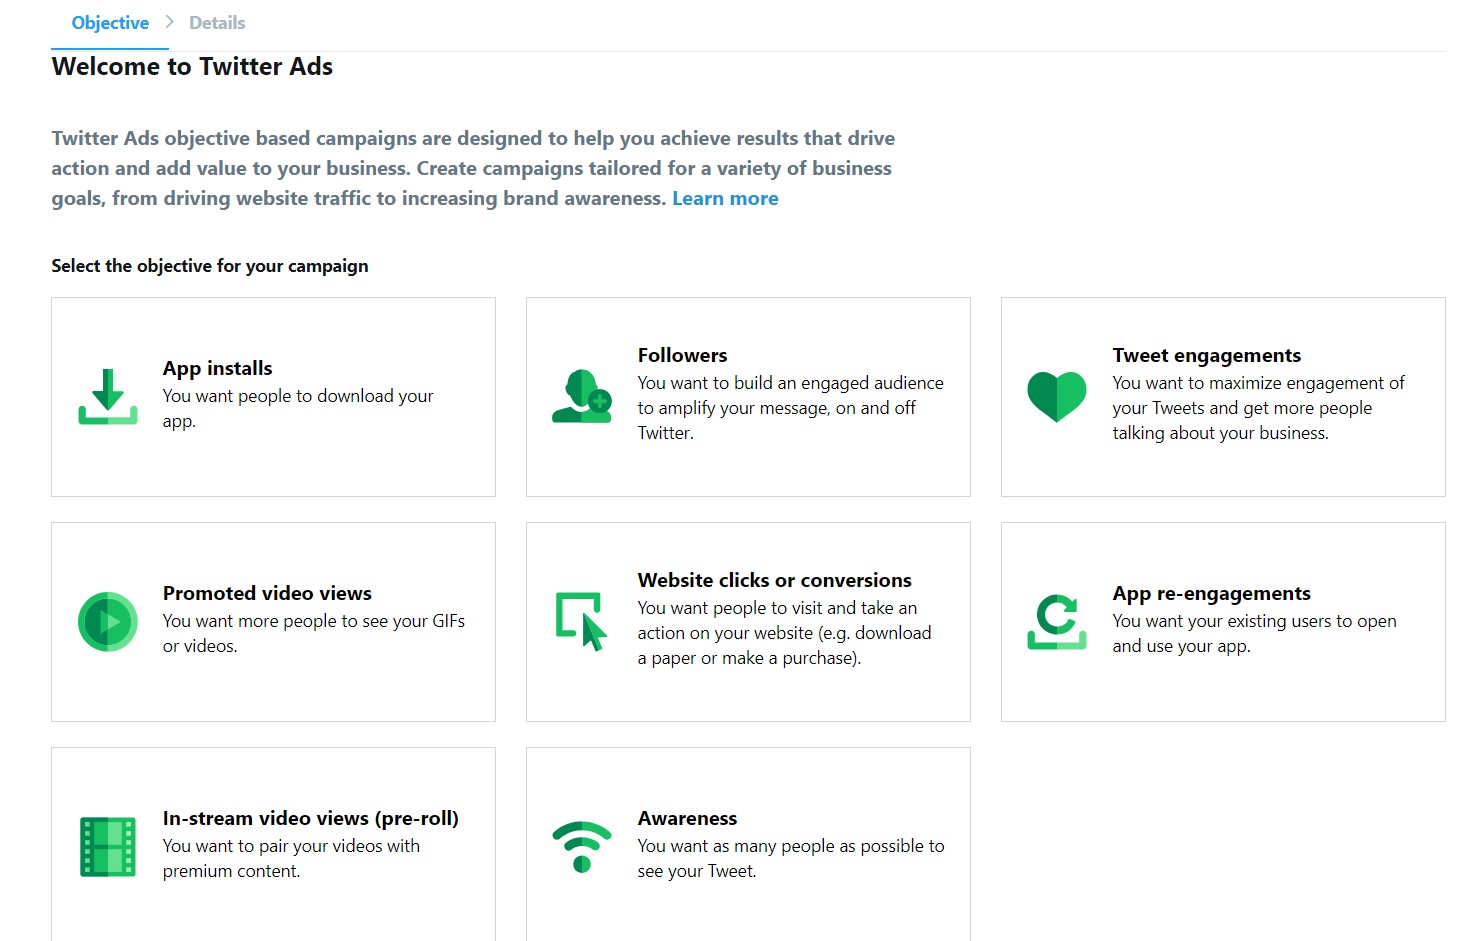Image resolution: width=1460 pixels, height=941 pixels.
Task: Click 'maximize engagement of your Tweets' description
Action: 1258,408
